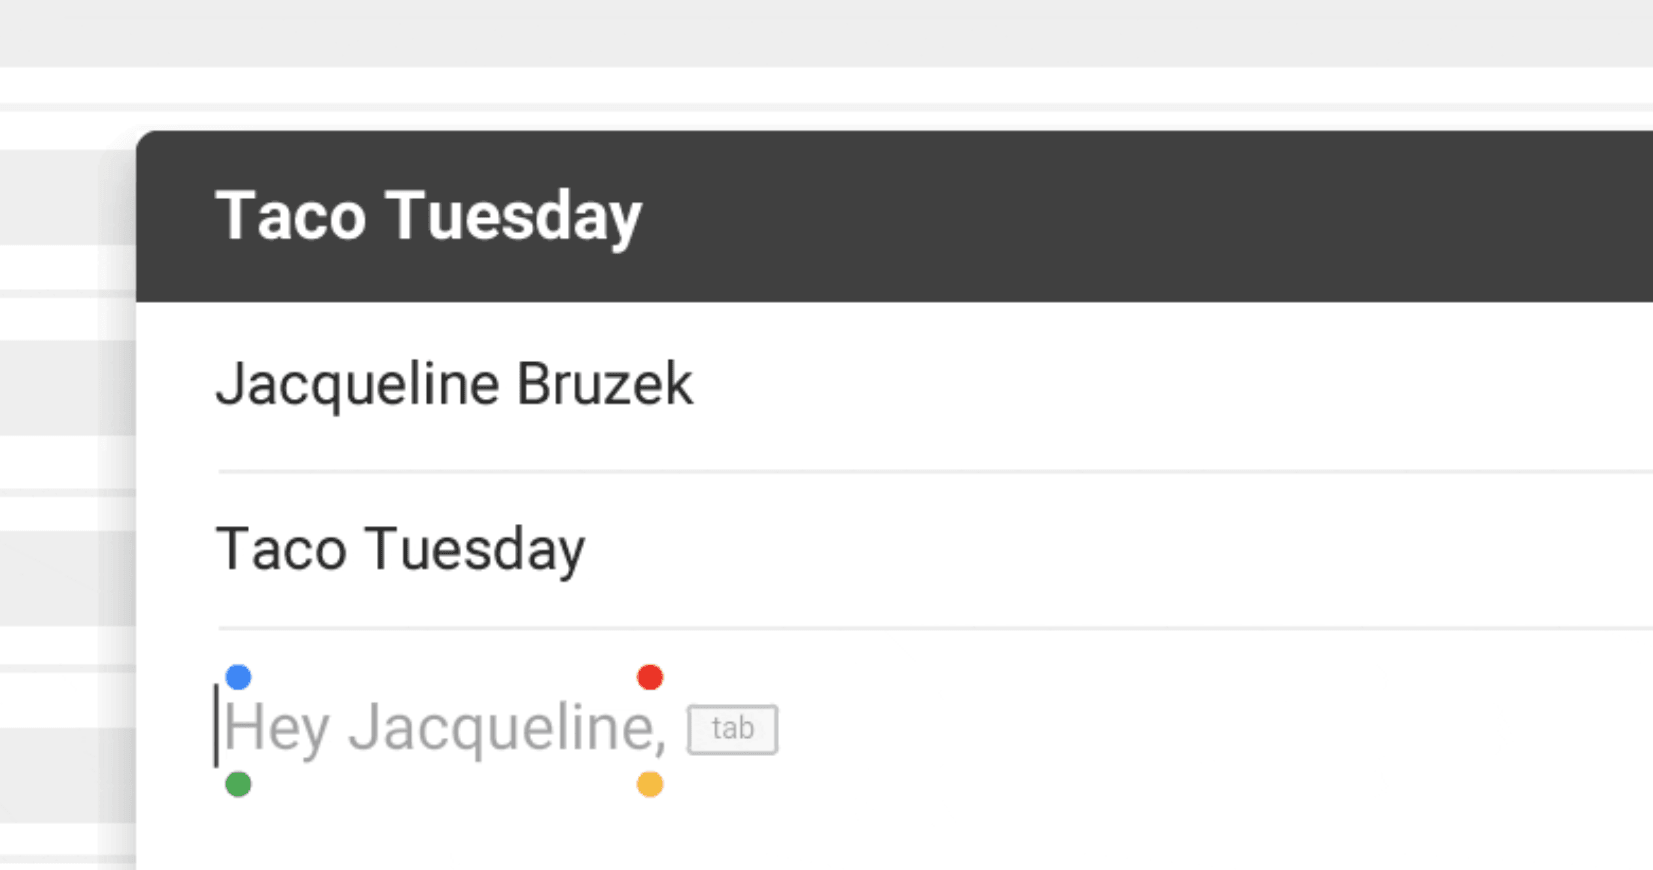
Task: Click "Tuesday" in the subject line field
Action: (x=474, y=549)
